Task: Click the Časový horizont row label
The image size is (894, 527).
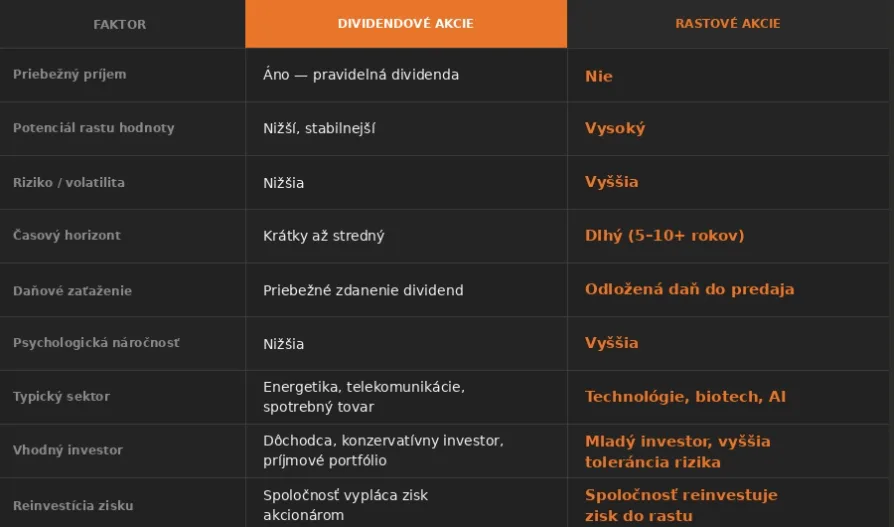Action: (66, 236)
